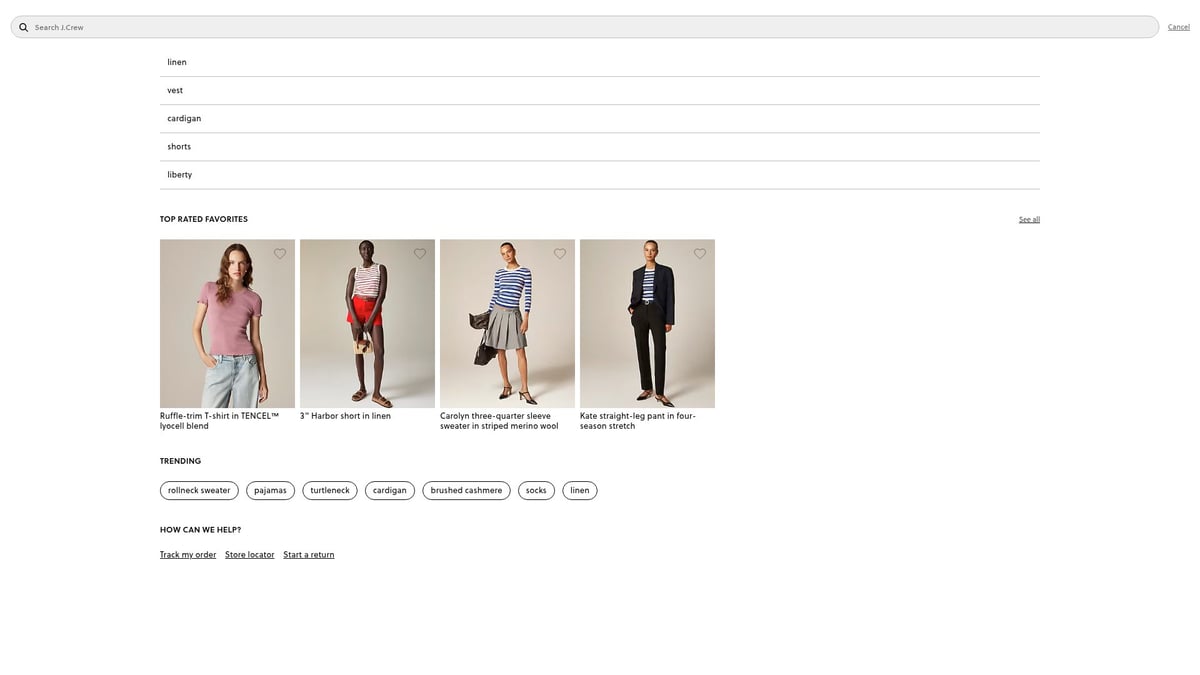Screen dimensions: 1200x675
Task: Click the rollneck sweater trending pill
Action: tap(199, 491)
